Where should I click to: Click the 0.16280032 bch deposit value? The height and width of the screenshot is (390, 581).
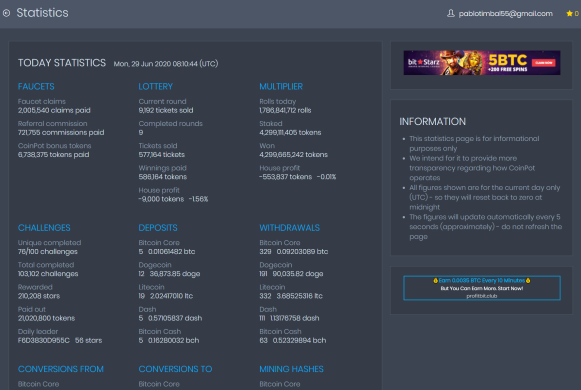point(174,340)
